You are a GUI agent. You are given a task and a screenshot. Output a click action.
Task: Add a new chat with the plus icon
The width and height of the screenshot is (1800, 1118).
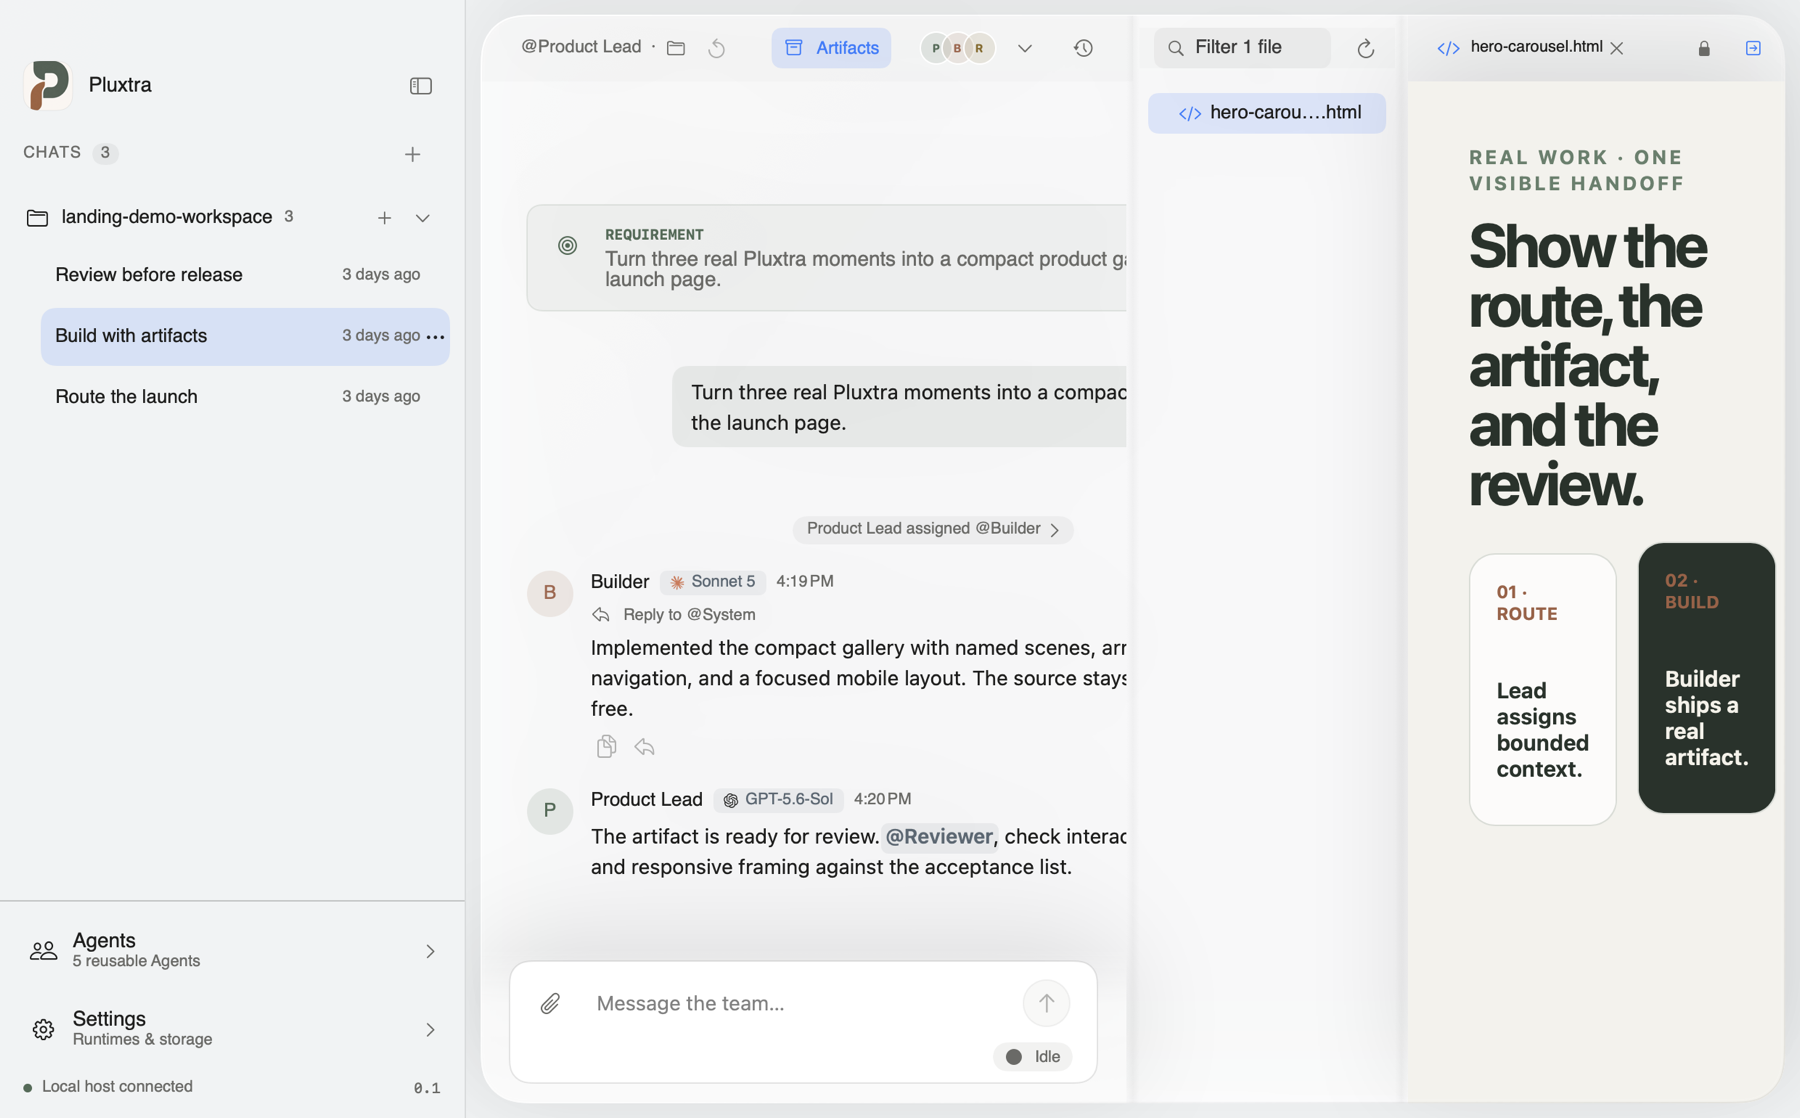(x=412, y=154)
